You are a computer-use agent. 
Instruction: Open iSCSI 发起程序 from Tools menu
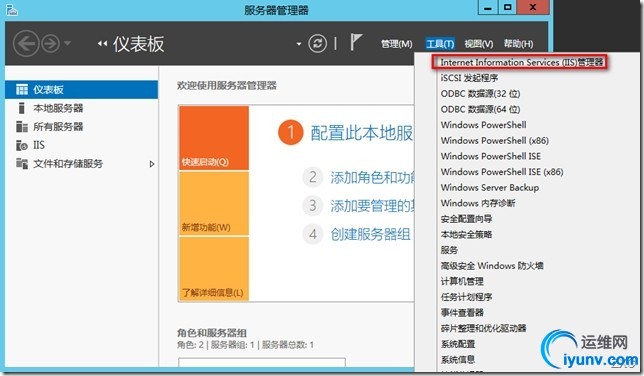click(x=469, y=78)
